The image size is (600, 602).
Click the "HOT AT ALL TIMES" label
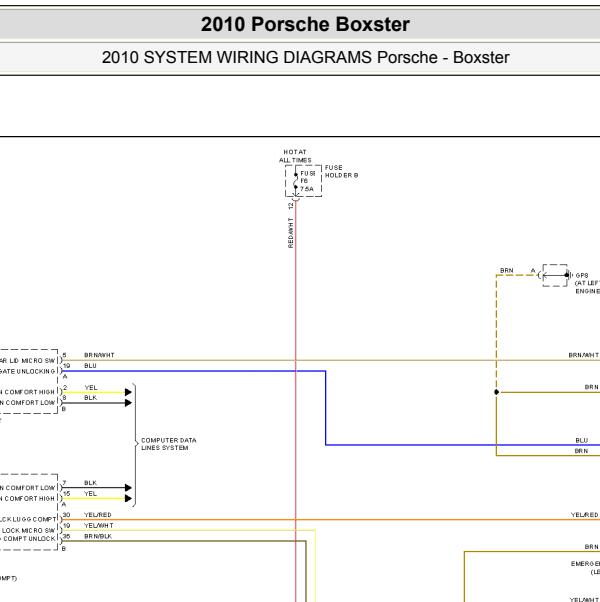tap(295, 156)
